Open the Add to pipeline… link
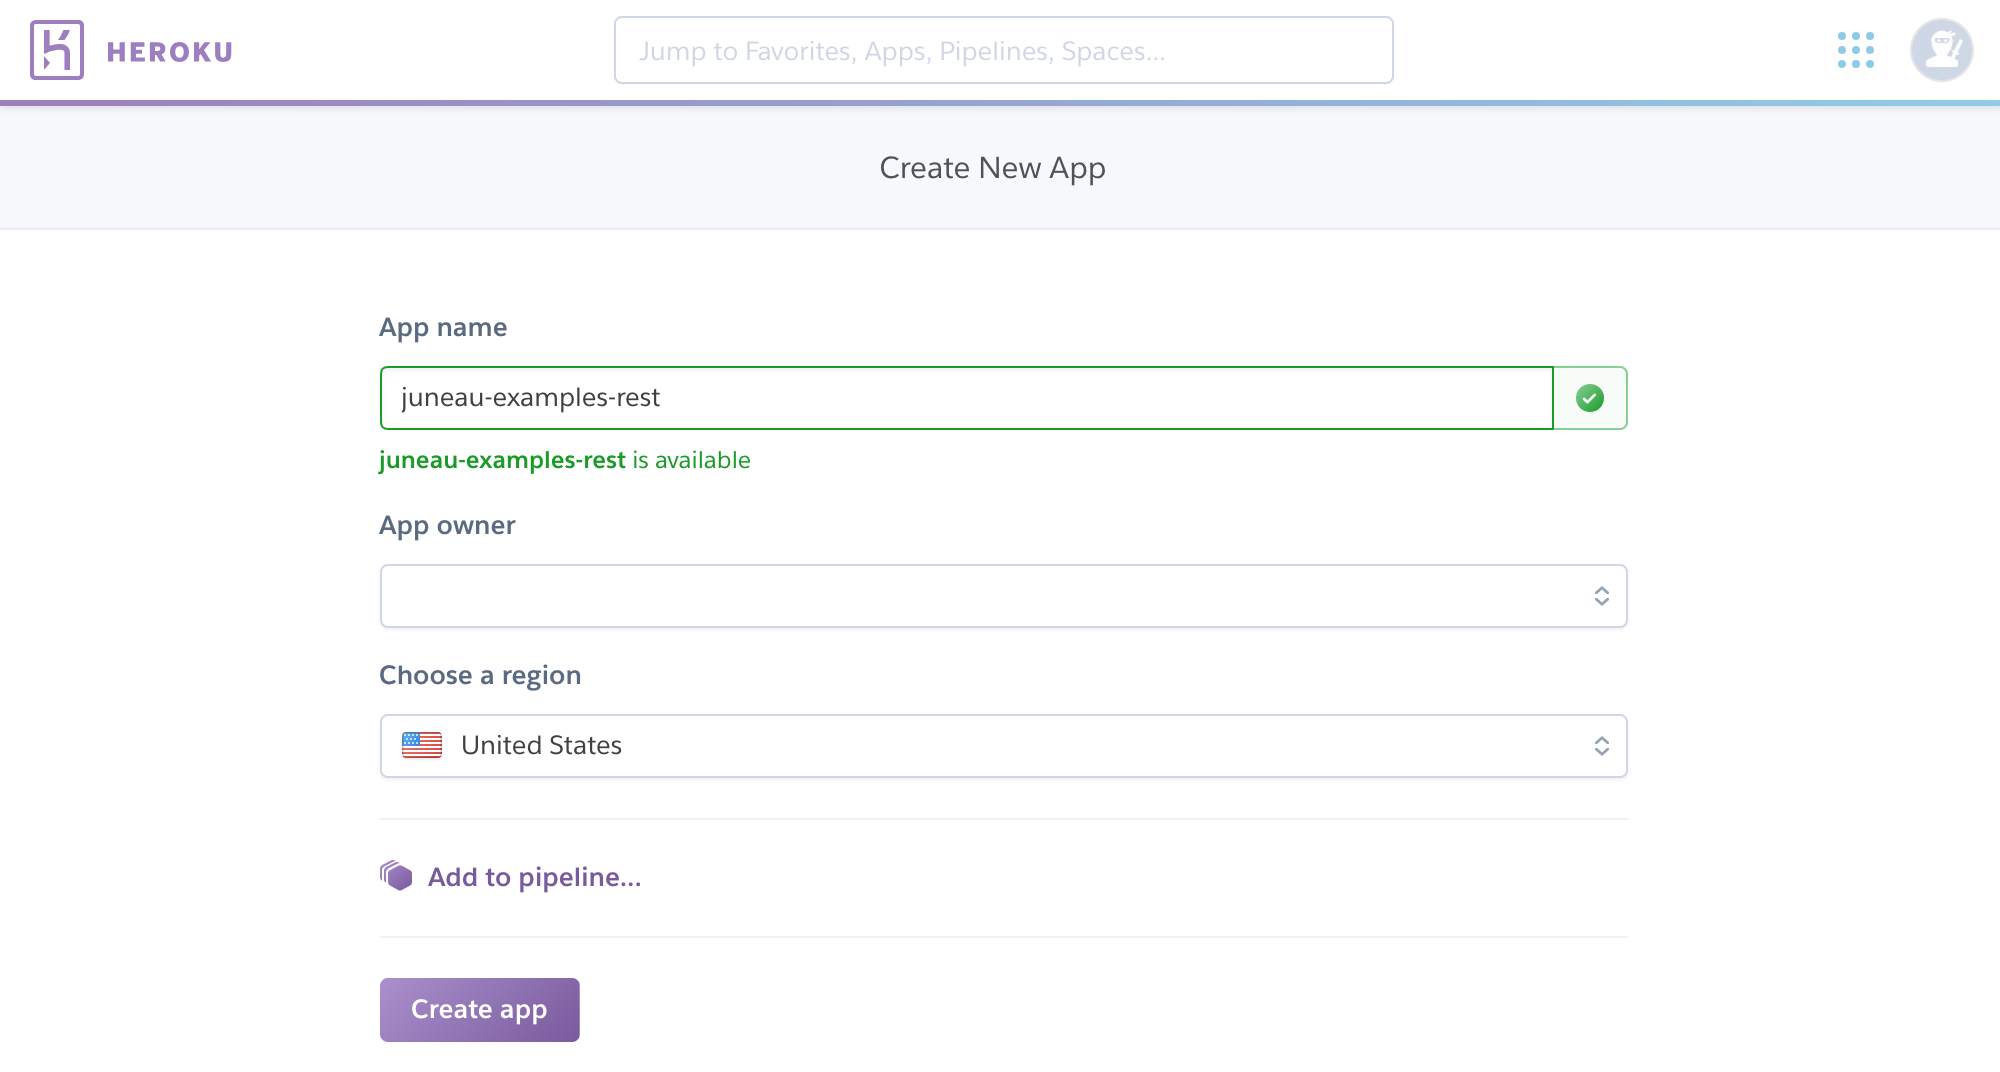 [x=534, y=877]
